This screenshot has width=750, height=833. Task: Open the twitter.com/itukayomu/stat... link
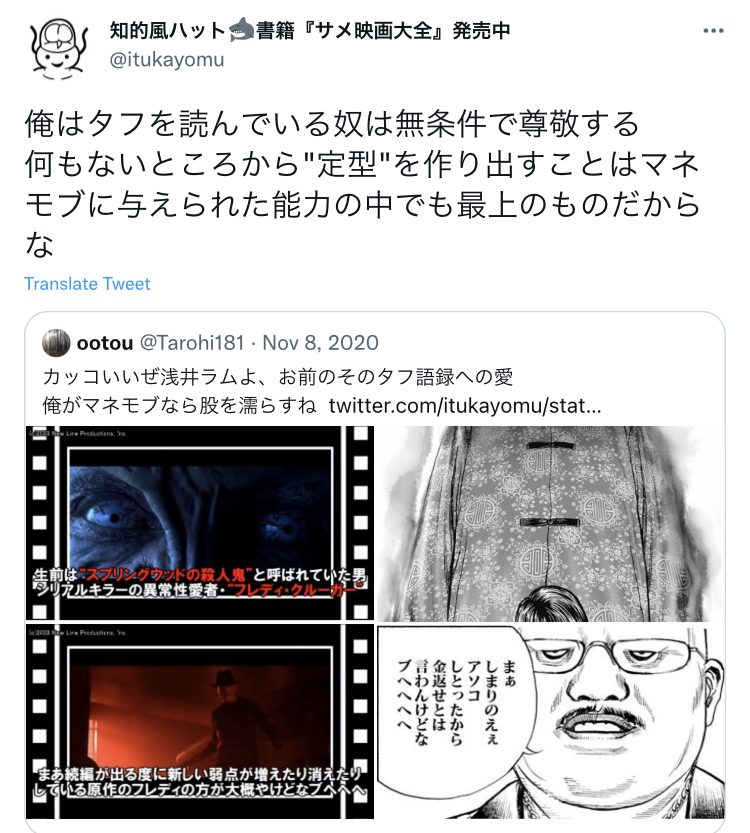pyautogui.click(x=465, y=406)
